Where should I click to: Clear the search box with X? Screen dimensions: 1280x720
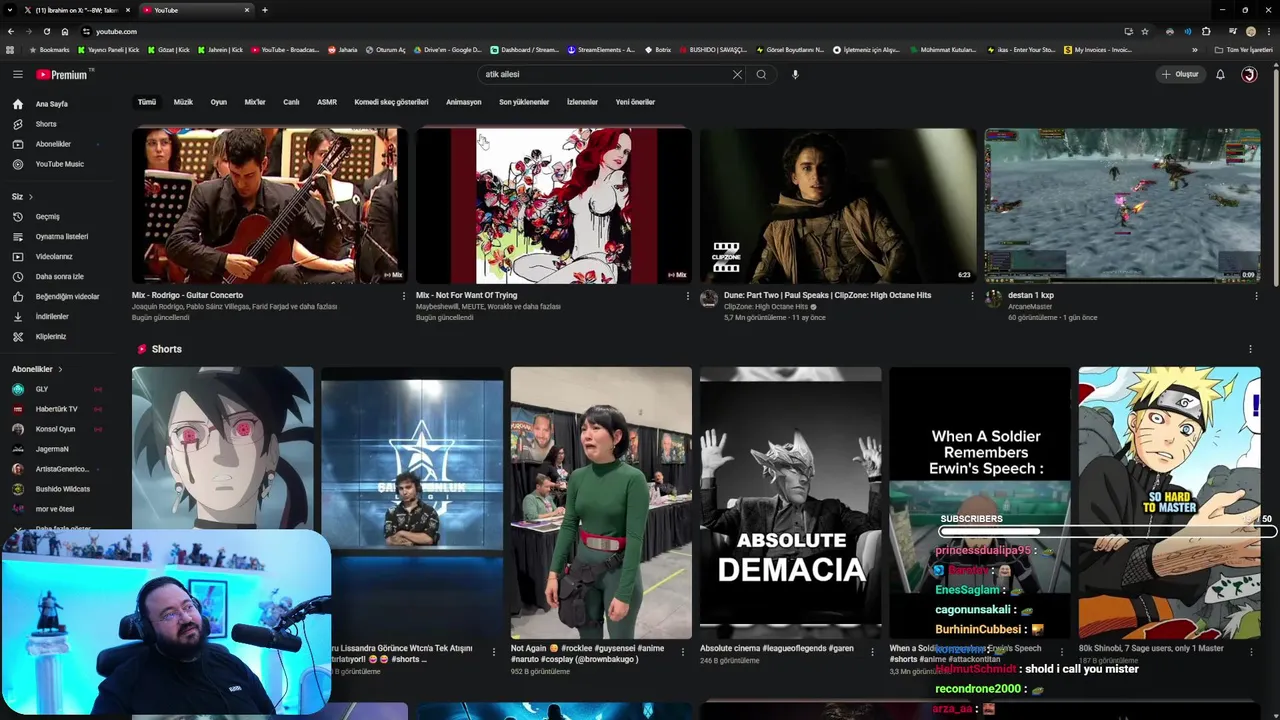click(x=737, y=74)
